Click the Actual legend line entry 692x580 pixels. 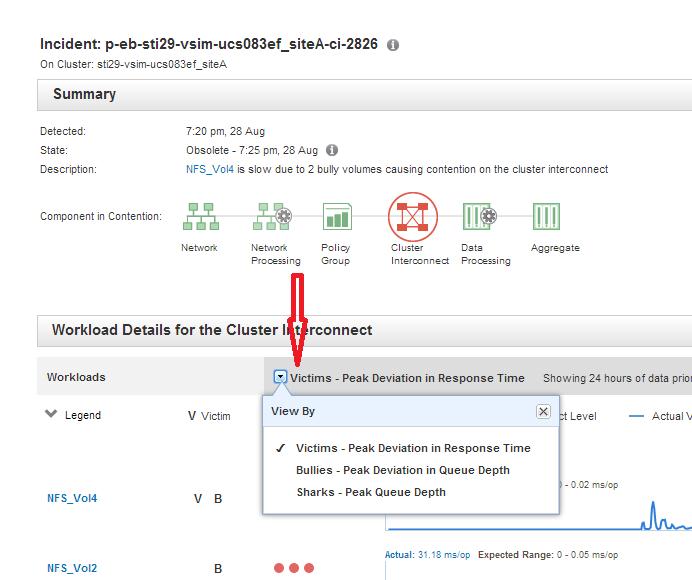click(x=659, y=416)
